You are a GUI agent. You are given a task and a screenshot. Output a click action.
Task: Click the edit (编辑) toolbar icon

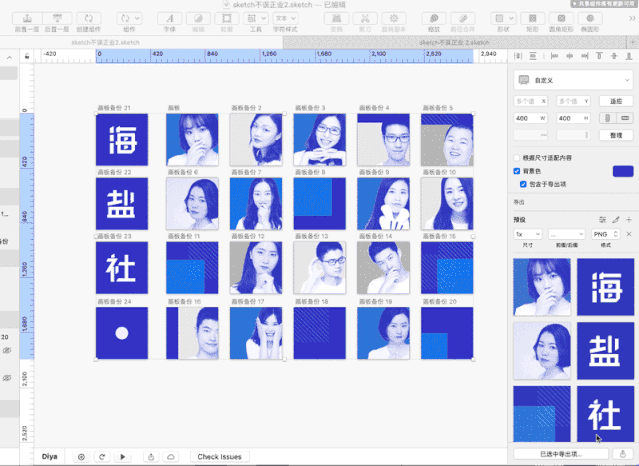pos(198,18)
